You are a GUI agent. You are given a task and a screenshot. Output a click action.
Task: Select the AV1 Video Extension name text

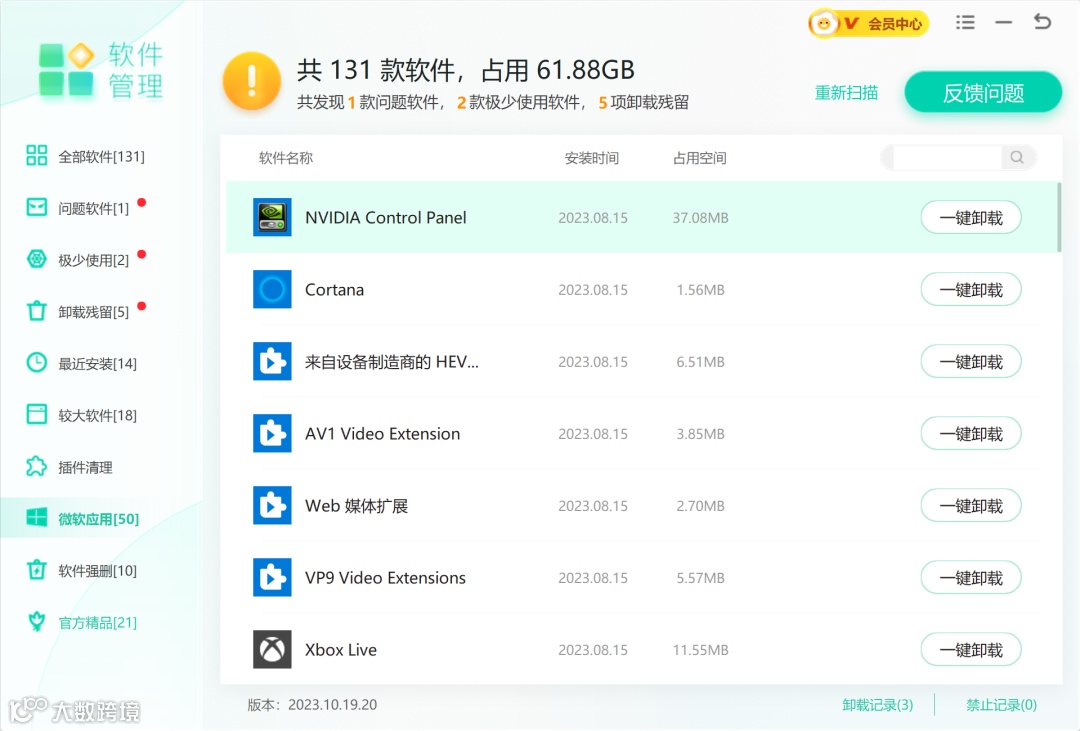tap(382, 433)
